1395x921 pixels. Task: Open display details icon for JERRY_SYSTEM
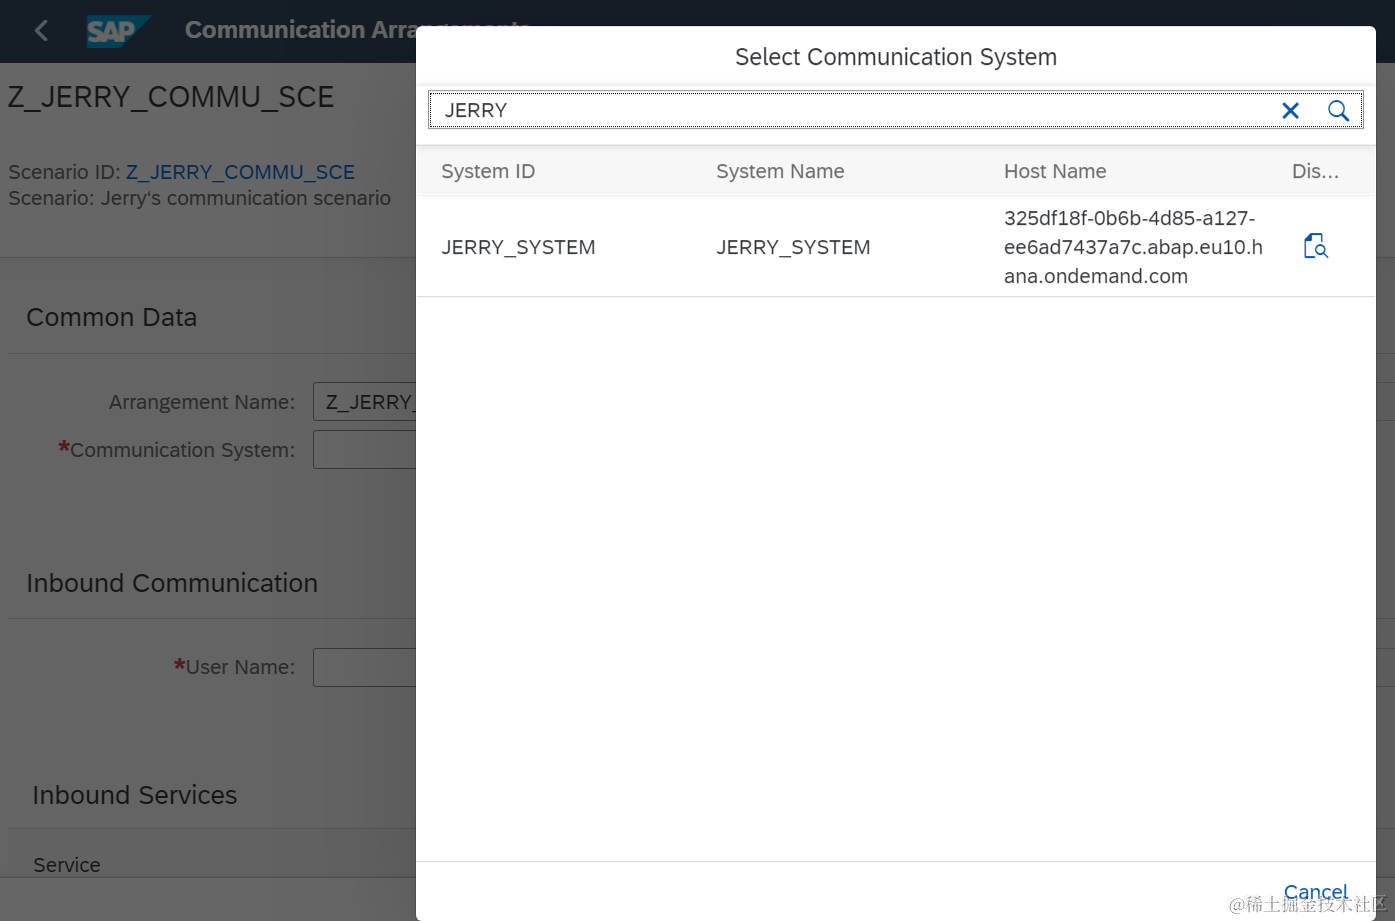click(x=1315, y=246)
